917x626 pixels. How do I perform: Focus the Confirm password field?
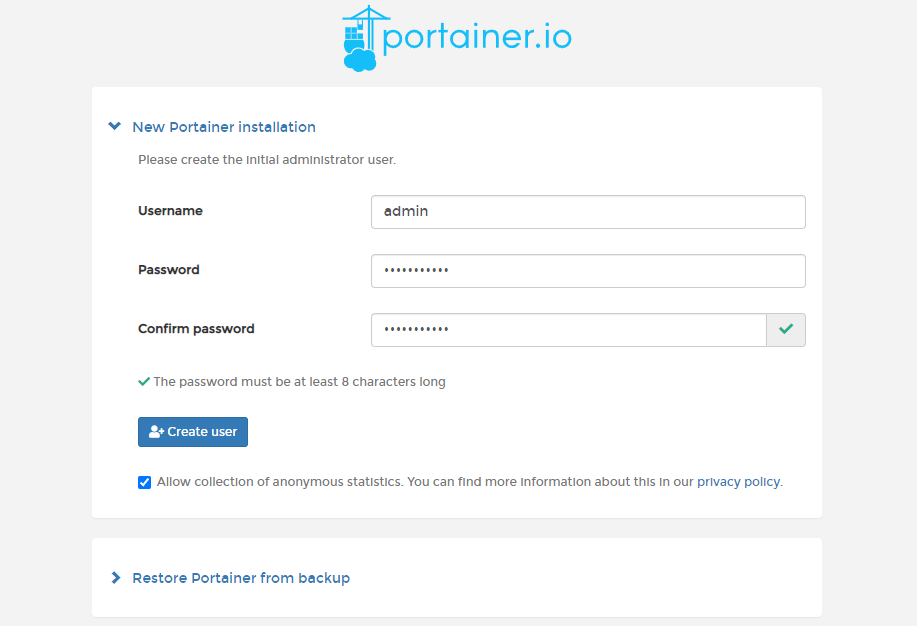569,330
